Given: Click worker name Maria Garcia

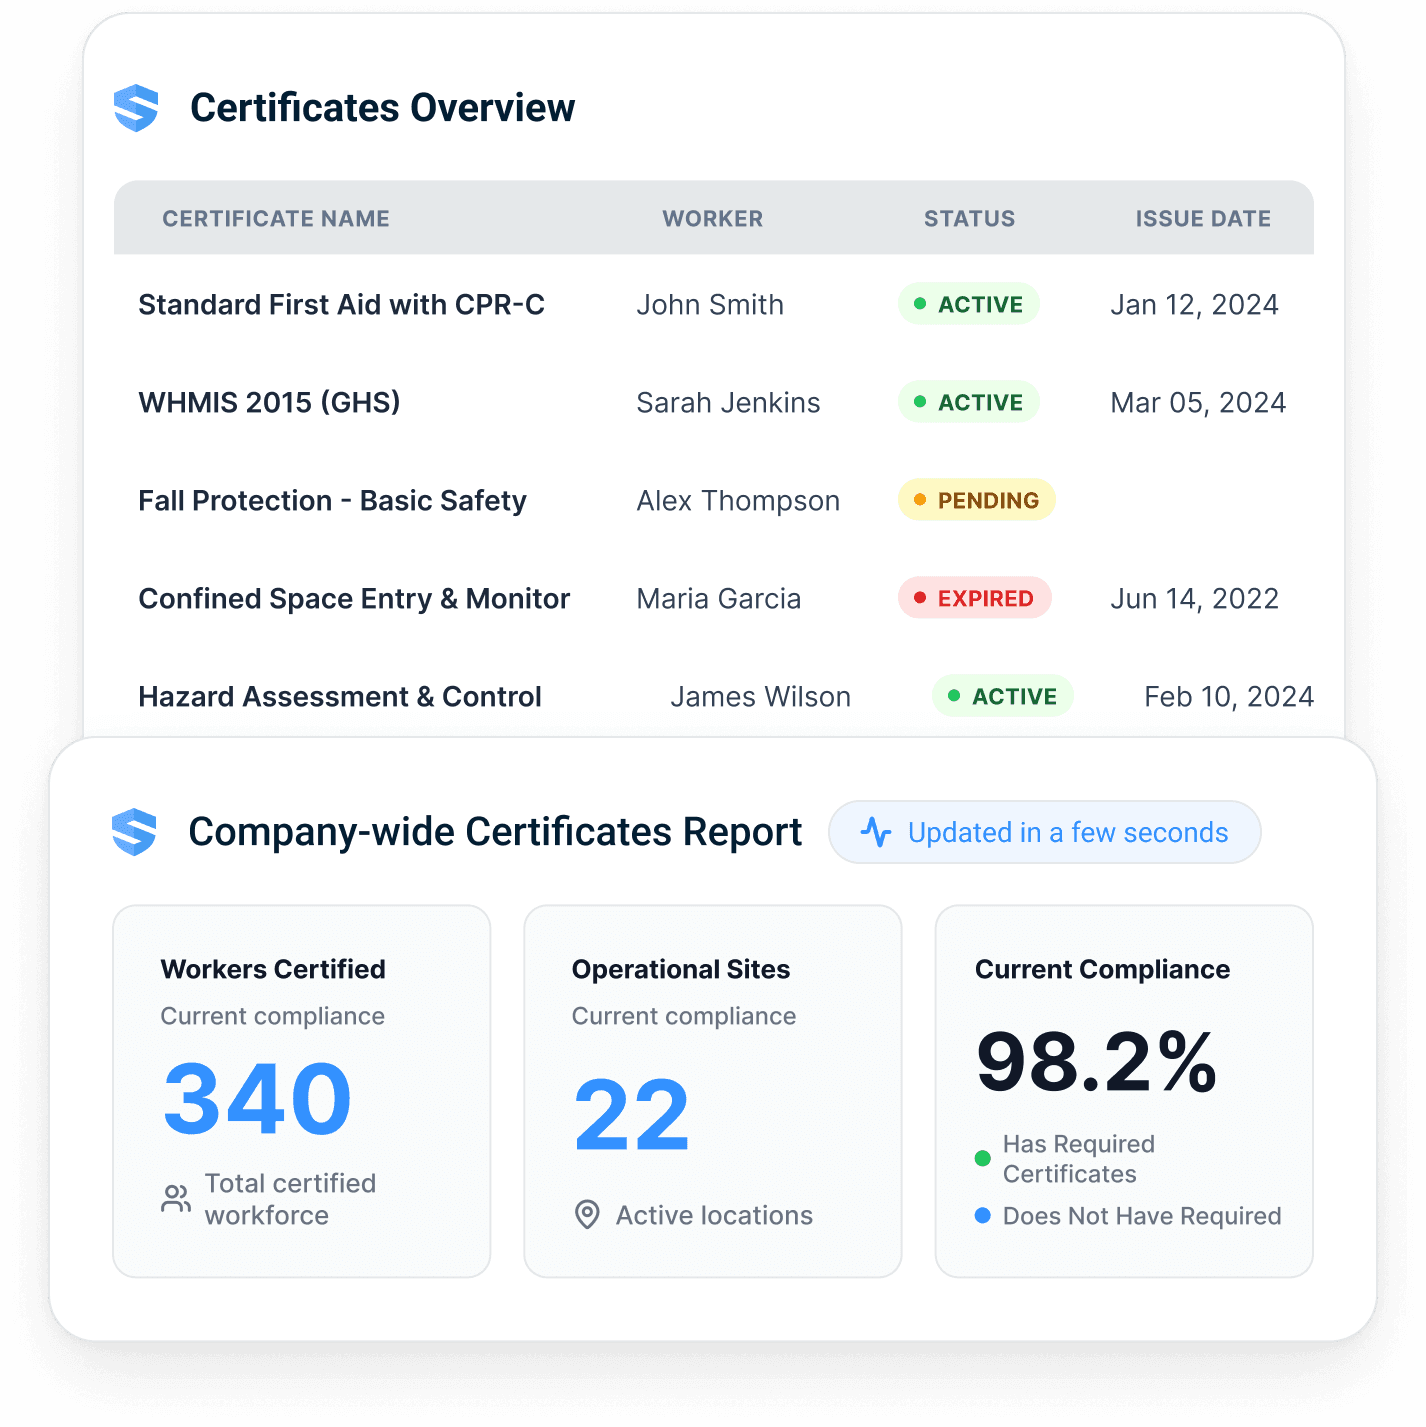Looking at the screenshot, I should tap(719, 598).
